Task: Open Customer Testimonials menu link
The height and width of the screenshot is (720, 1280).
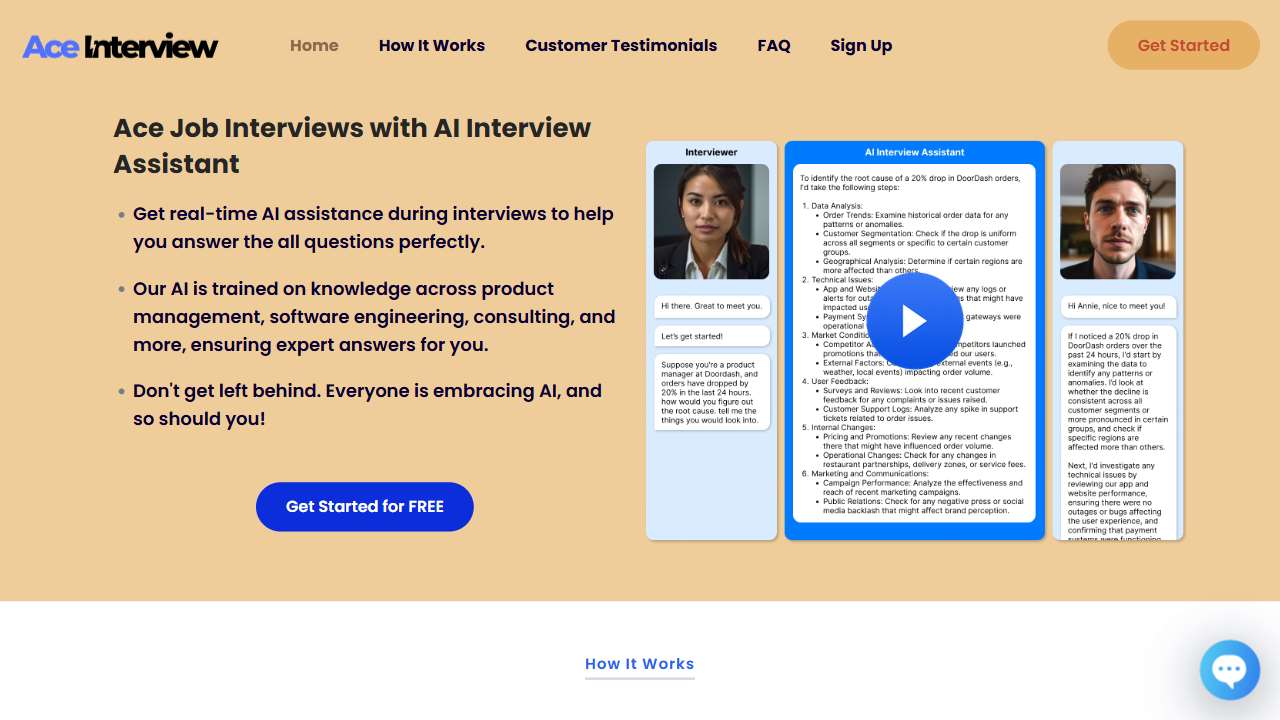Action: click(x=621, y=45)
